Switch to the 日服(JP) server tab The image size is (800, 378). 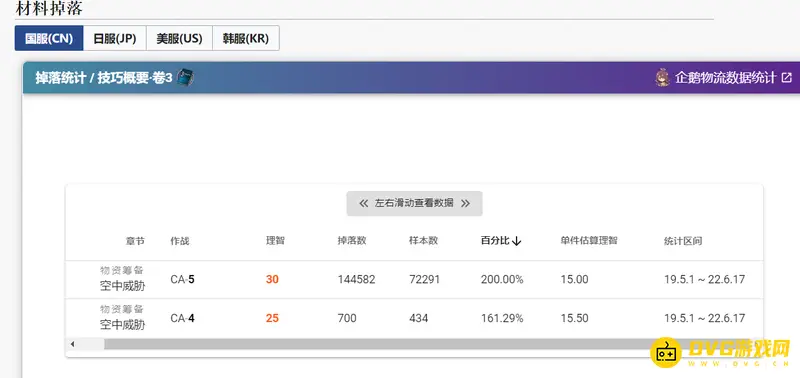(x=115, y=38)
